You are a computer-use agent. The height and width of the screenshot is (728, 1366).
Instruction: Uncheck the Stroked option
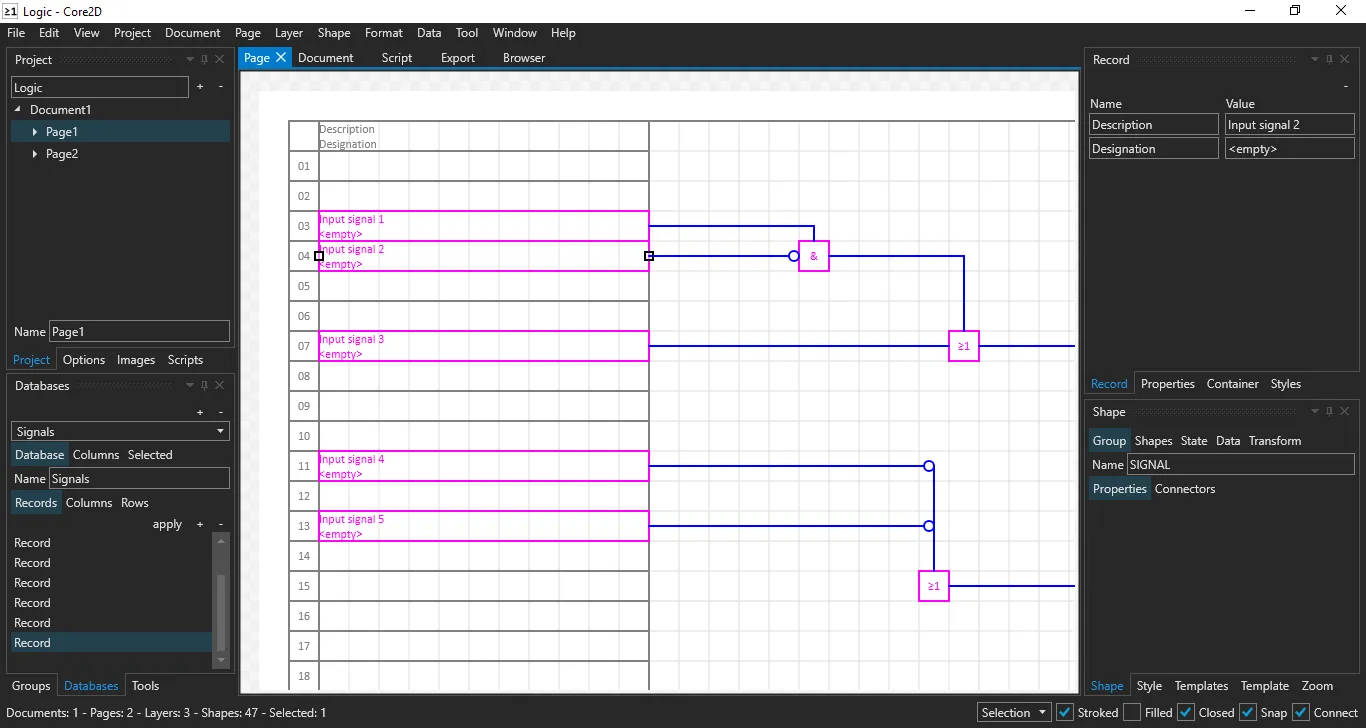(x=1066, y=712)
